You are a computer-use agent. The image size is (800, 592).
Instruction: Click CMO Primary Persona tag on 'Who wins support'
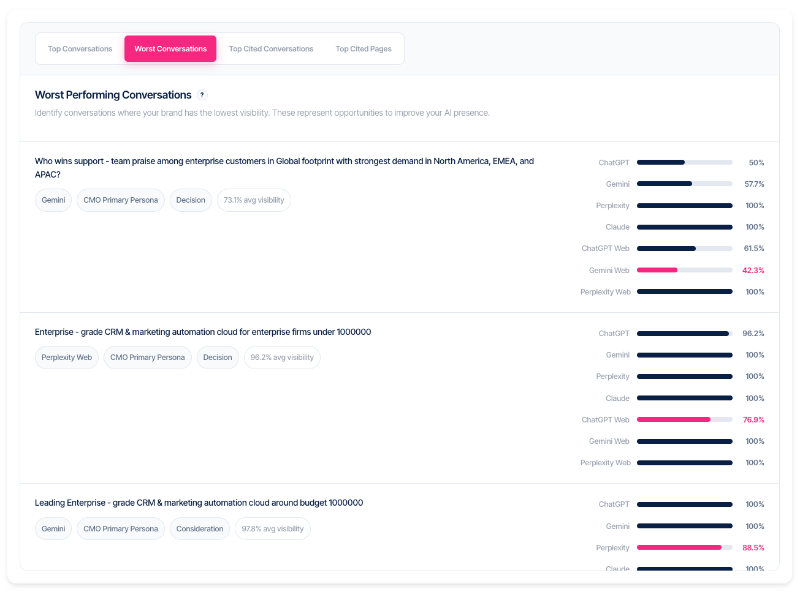pos(120,200)
